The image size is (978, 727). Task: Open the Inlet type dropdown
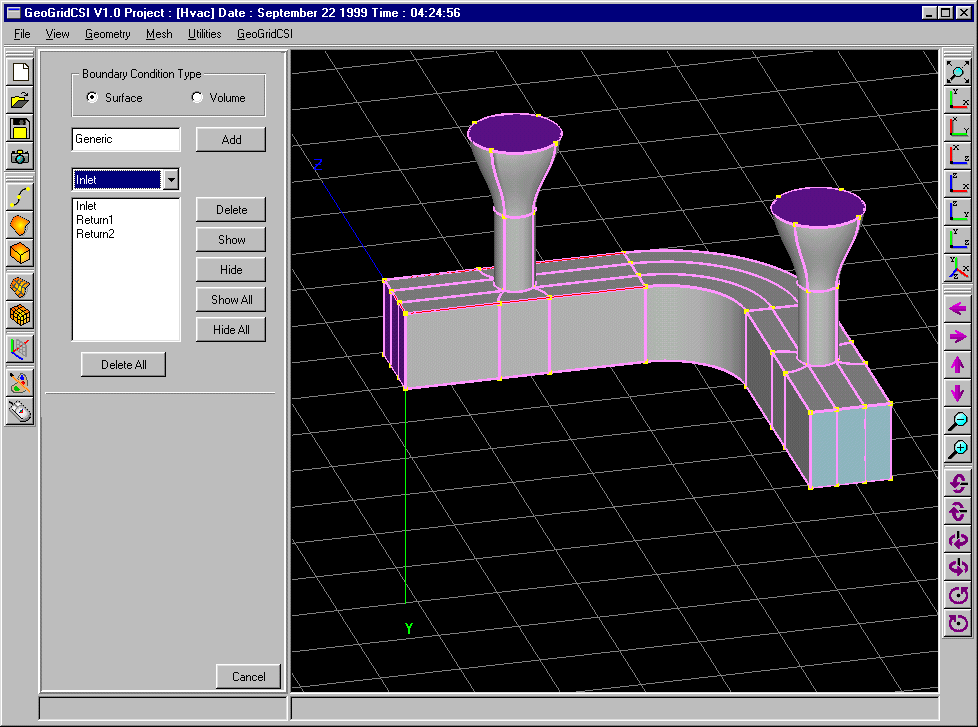(171, 180)
